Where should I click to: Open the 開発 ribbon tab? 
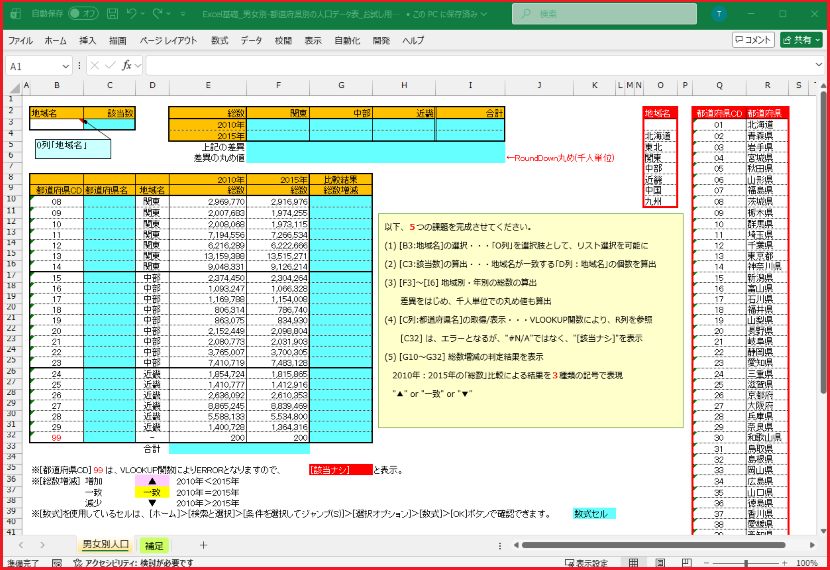pyautogui.click(x=381, y=40)
